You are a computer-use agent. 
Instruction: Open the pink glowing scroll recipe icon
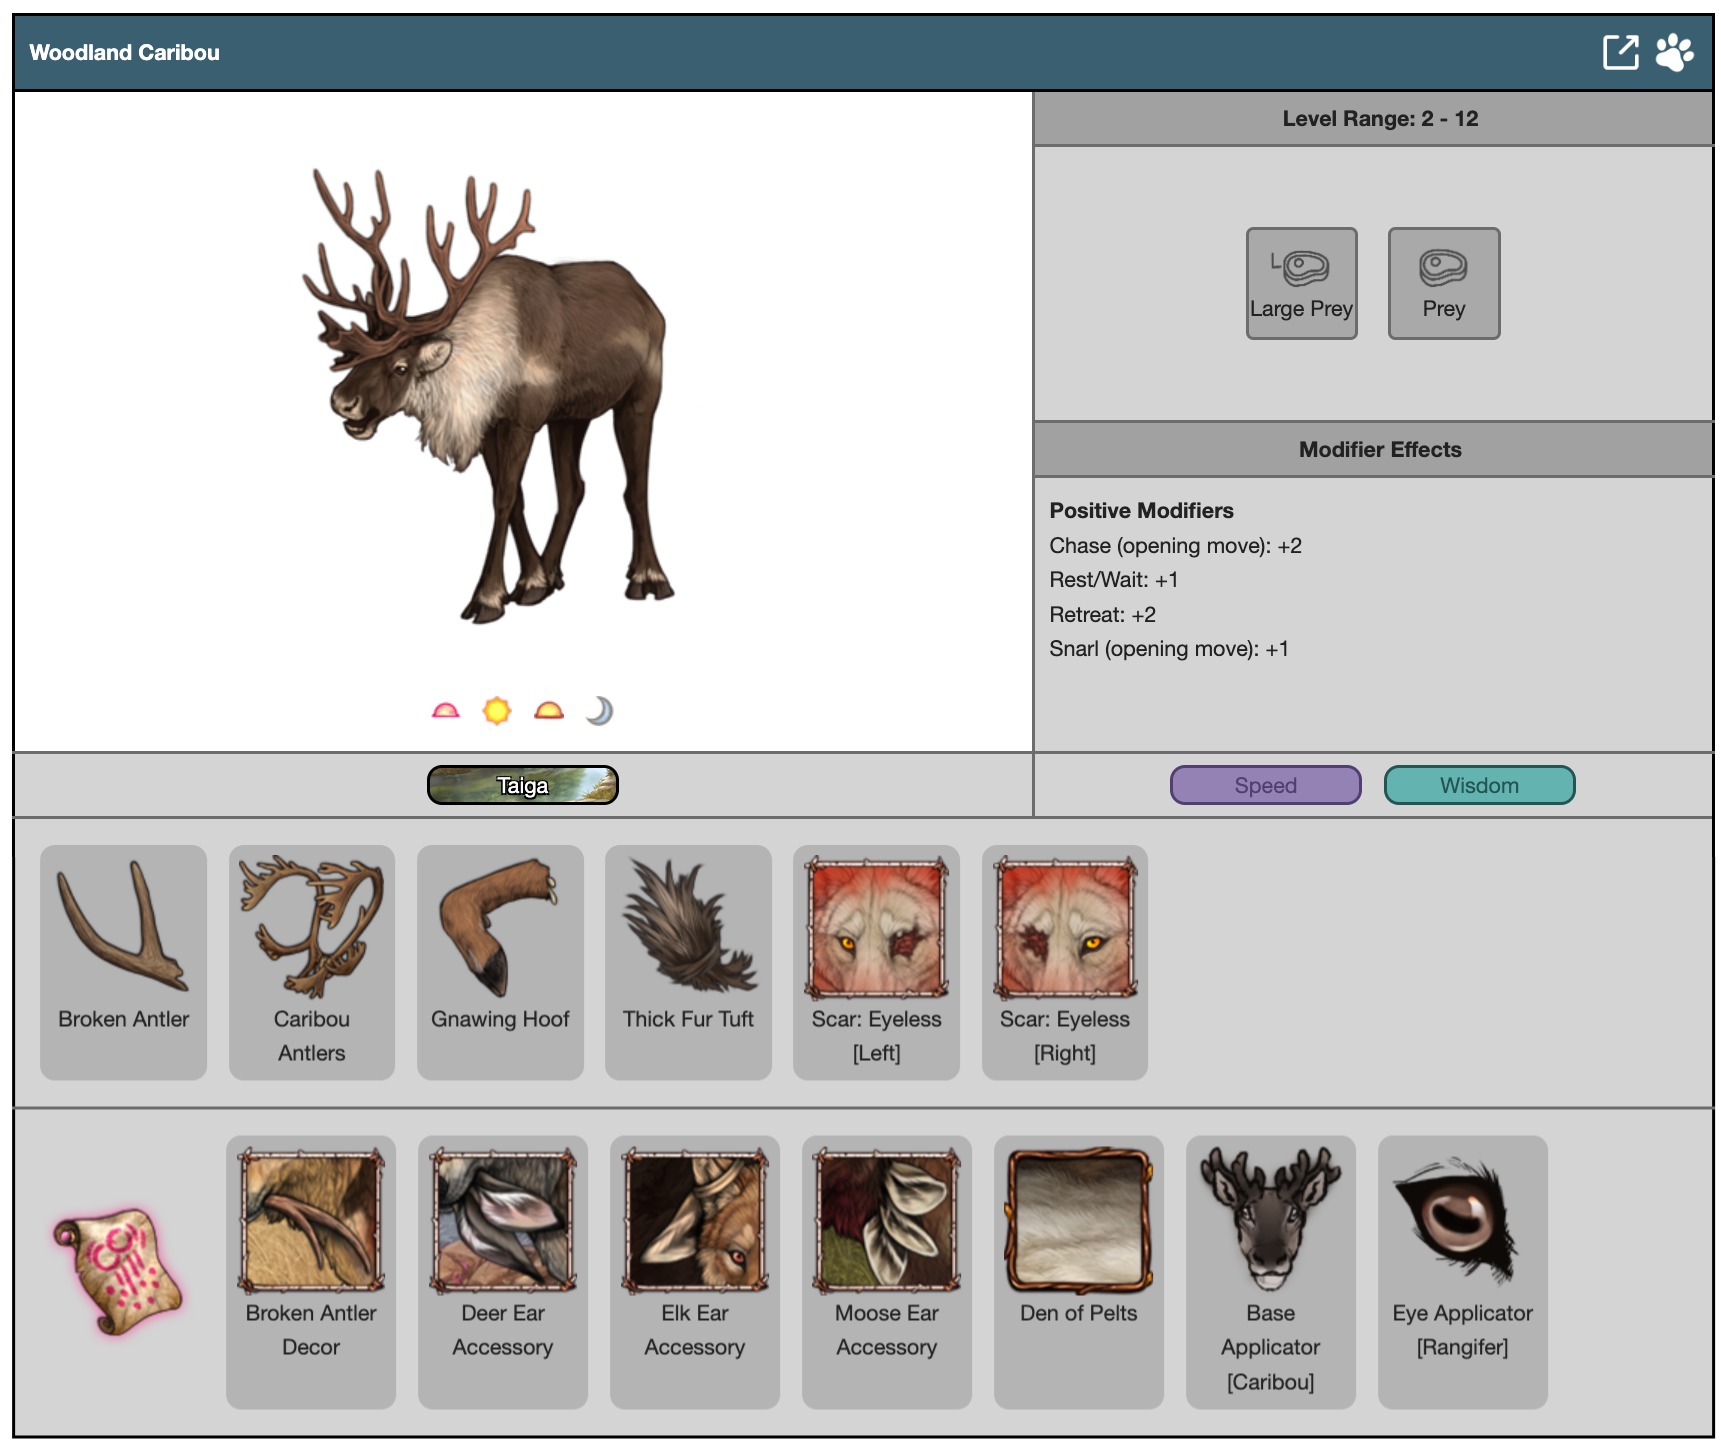(x=118, y=1271)
